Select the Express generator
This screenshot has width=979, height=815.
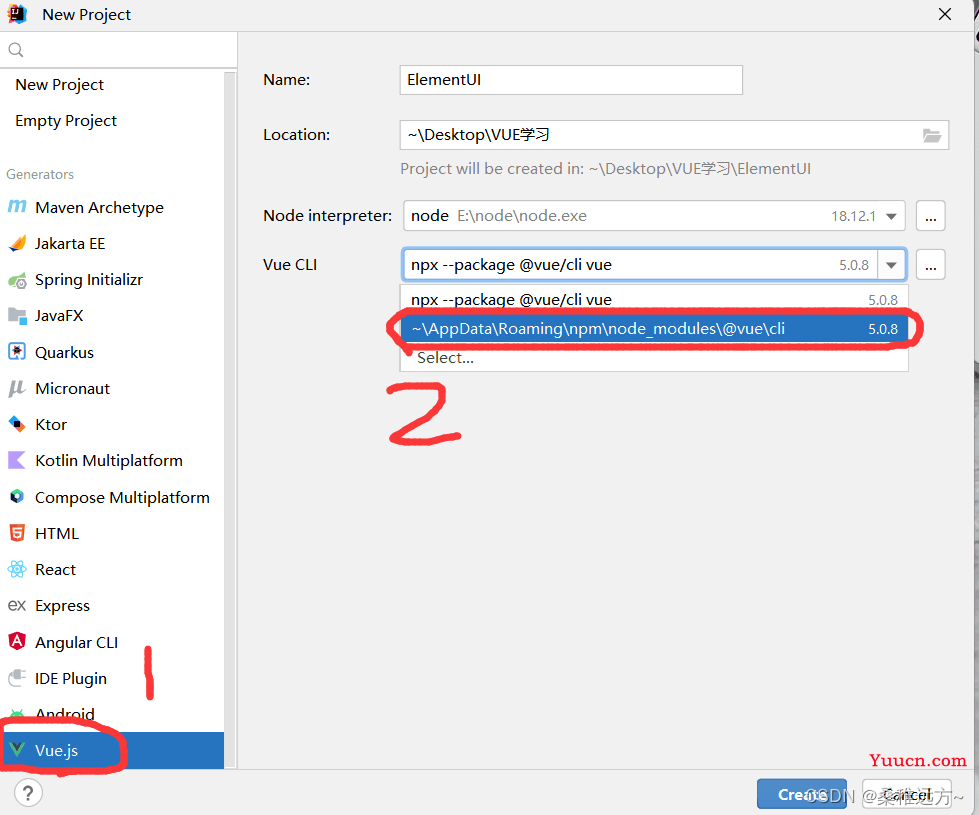(x=112, y=606)
